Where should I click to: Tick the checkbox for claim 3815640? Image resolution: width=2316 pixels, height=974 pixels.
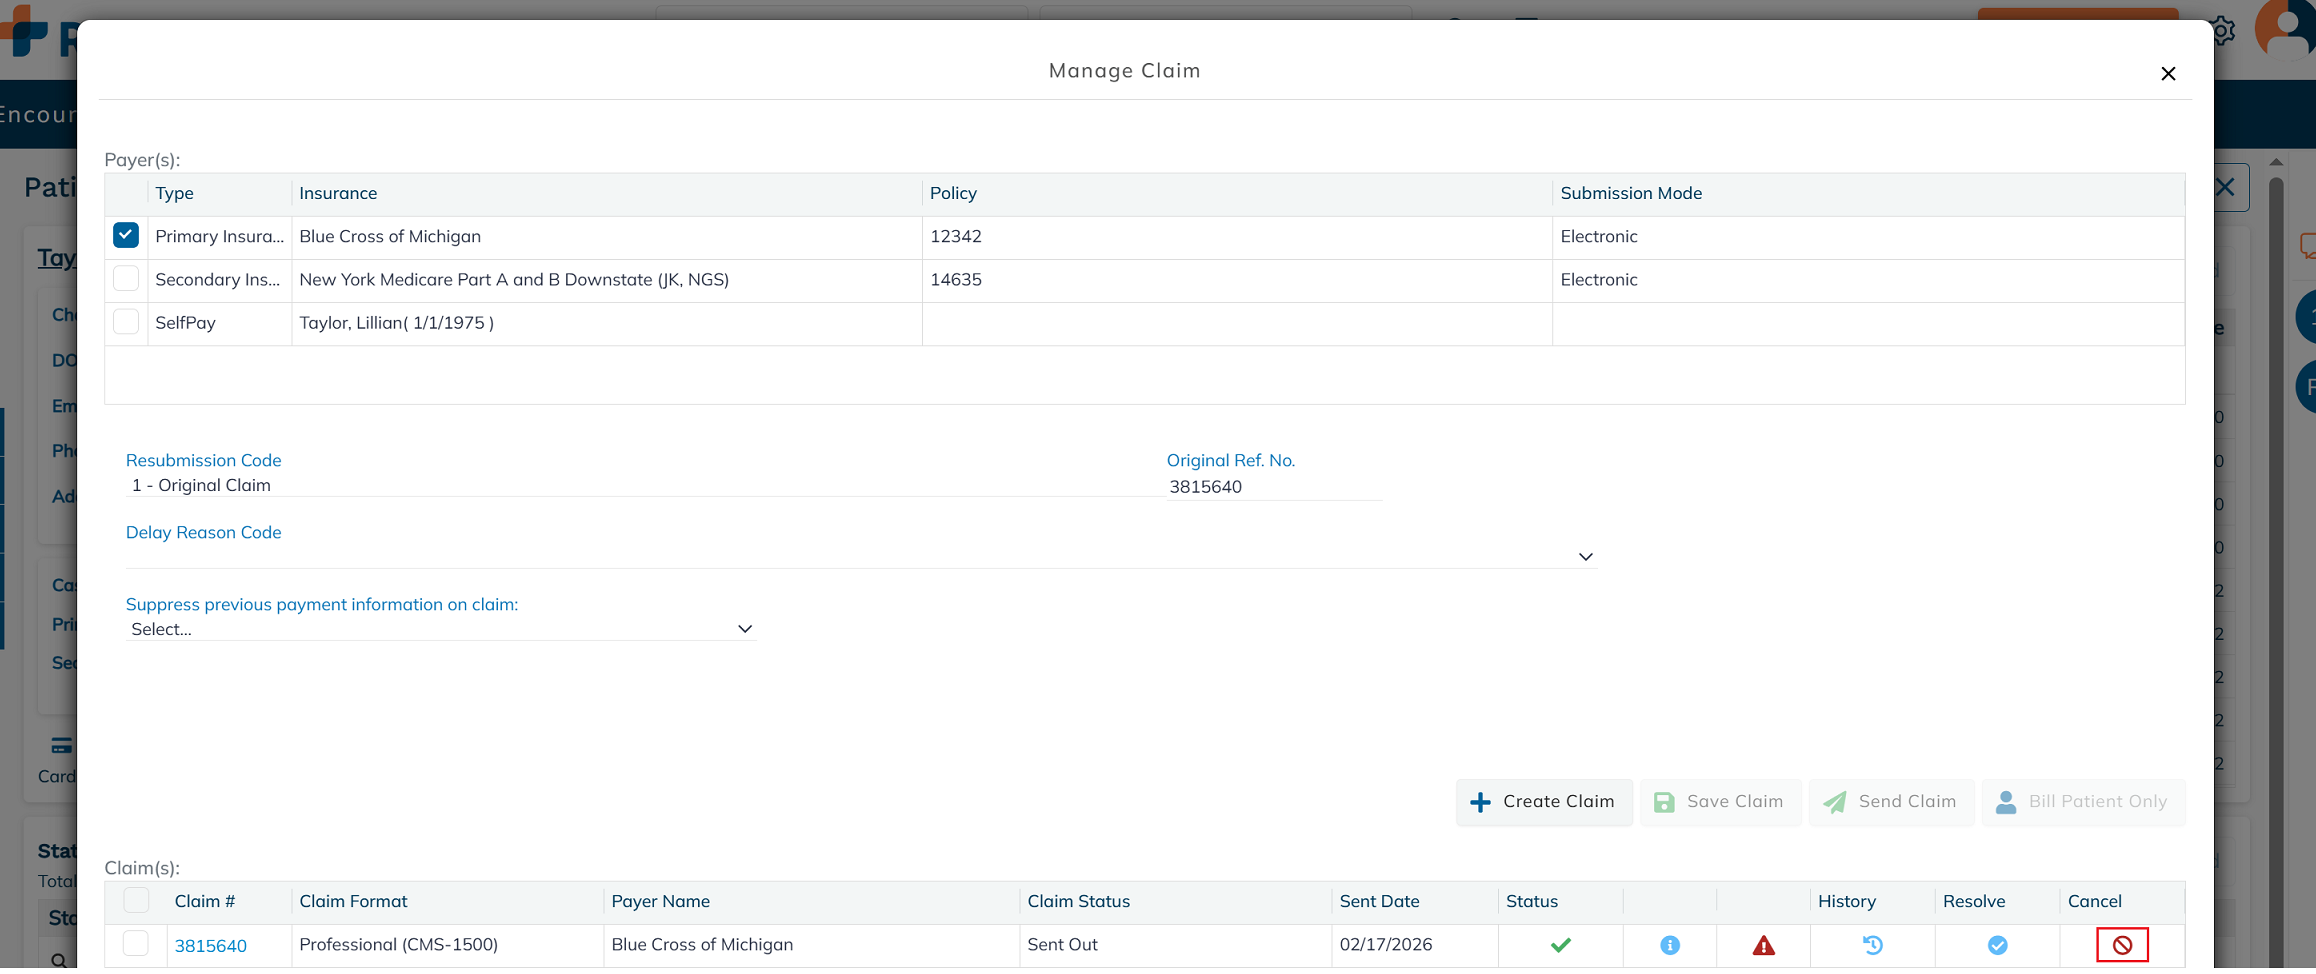(136, 943)
